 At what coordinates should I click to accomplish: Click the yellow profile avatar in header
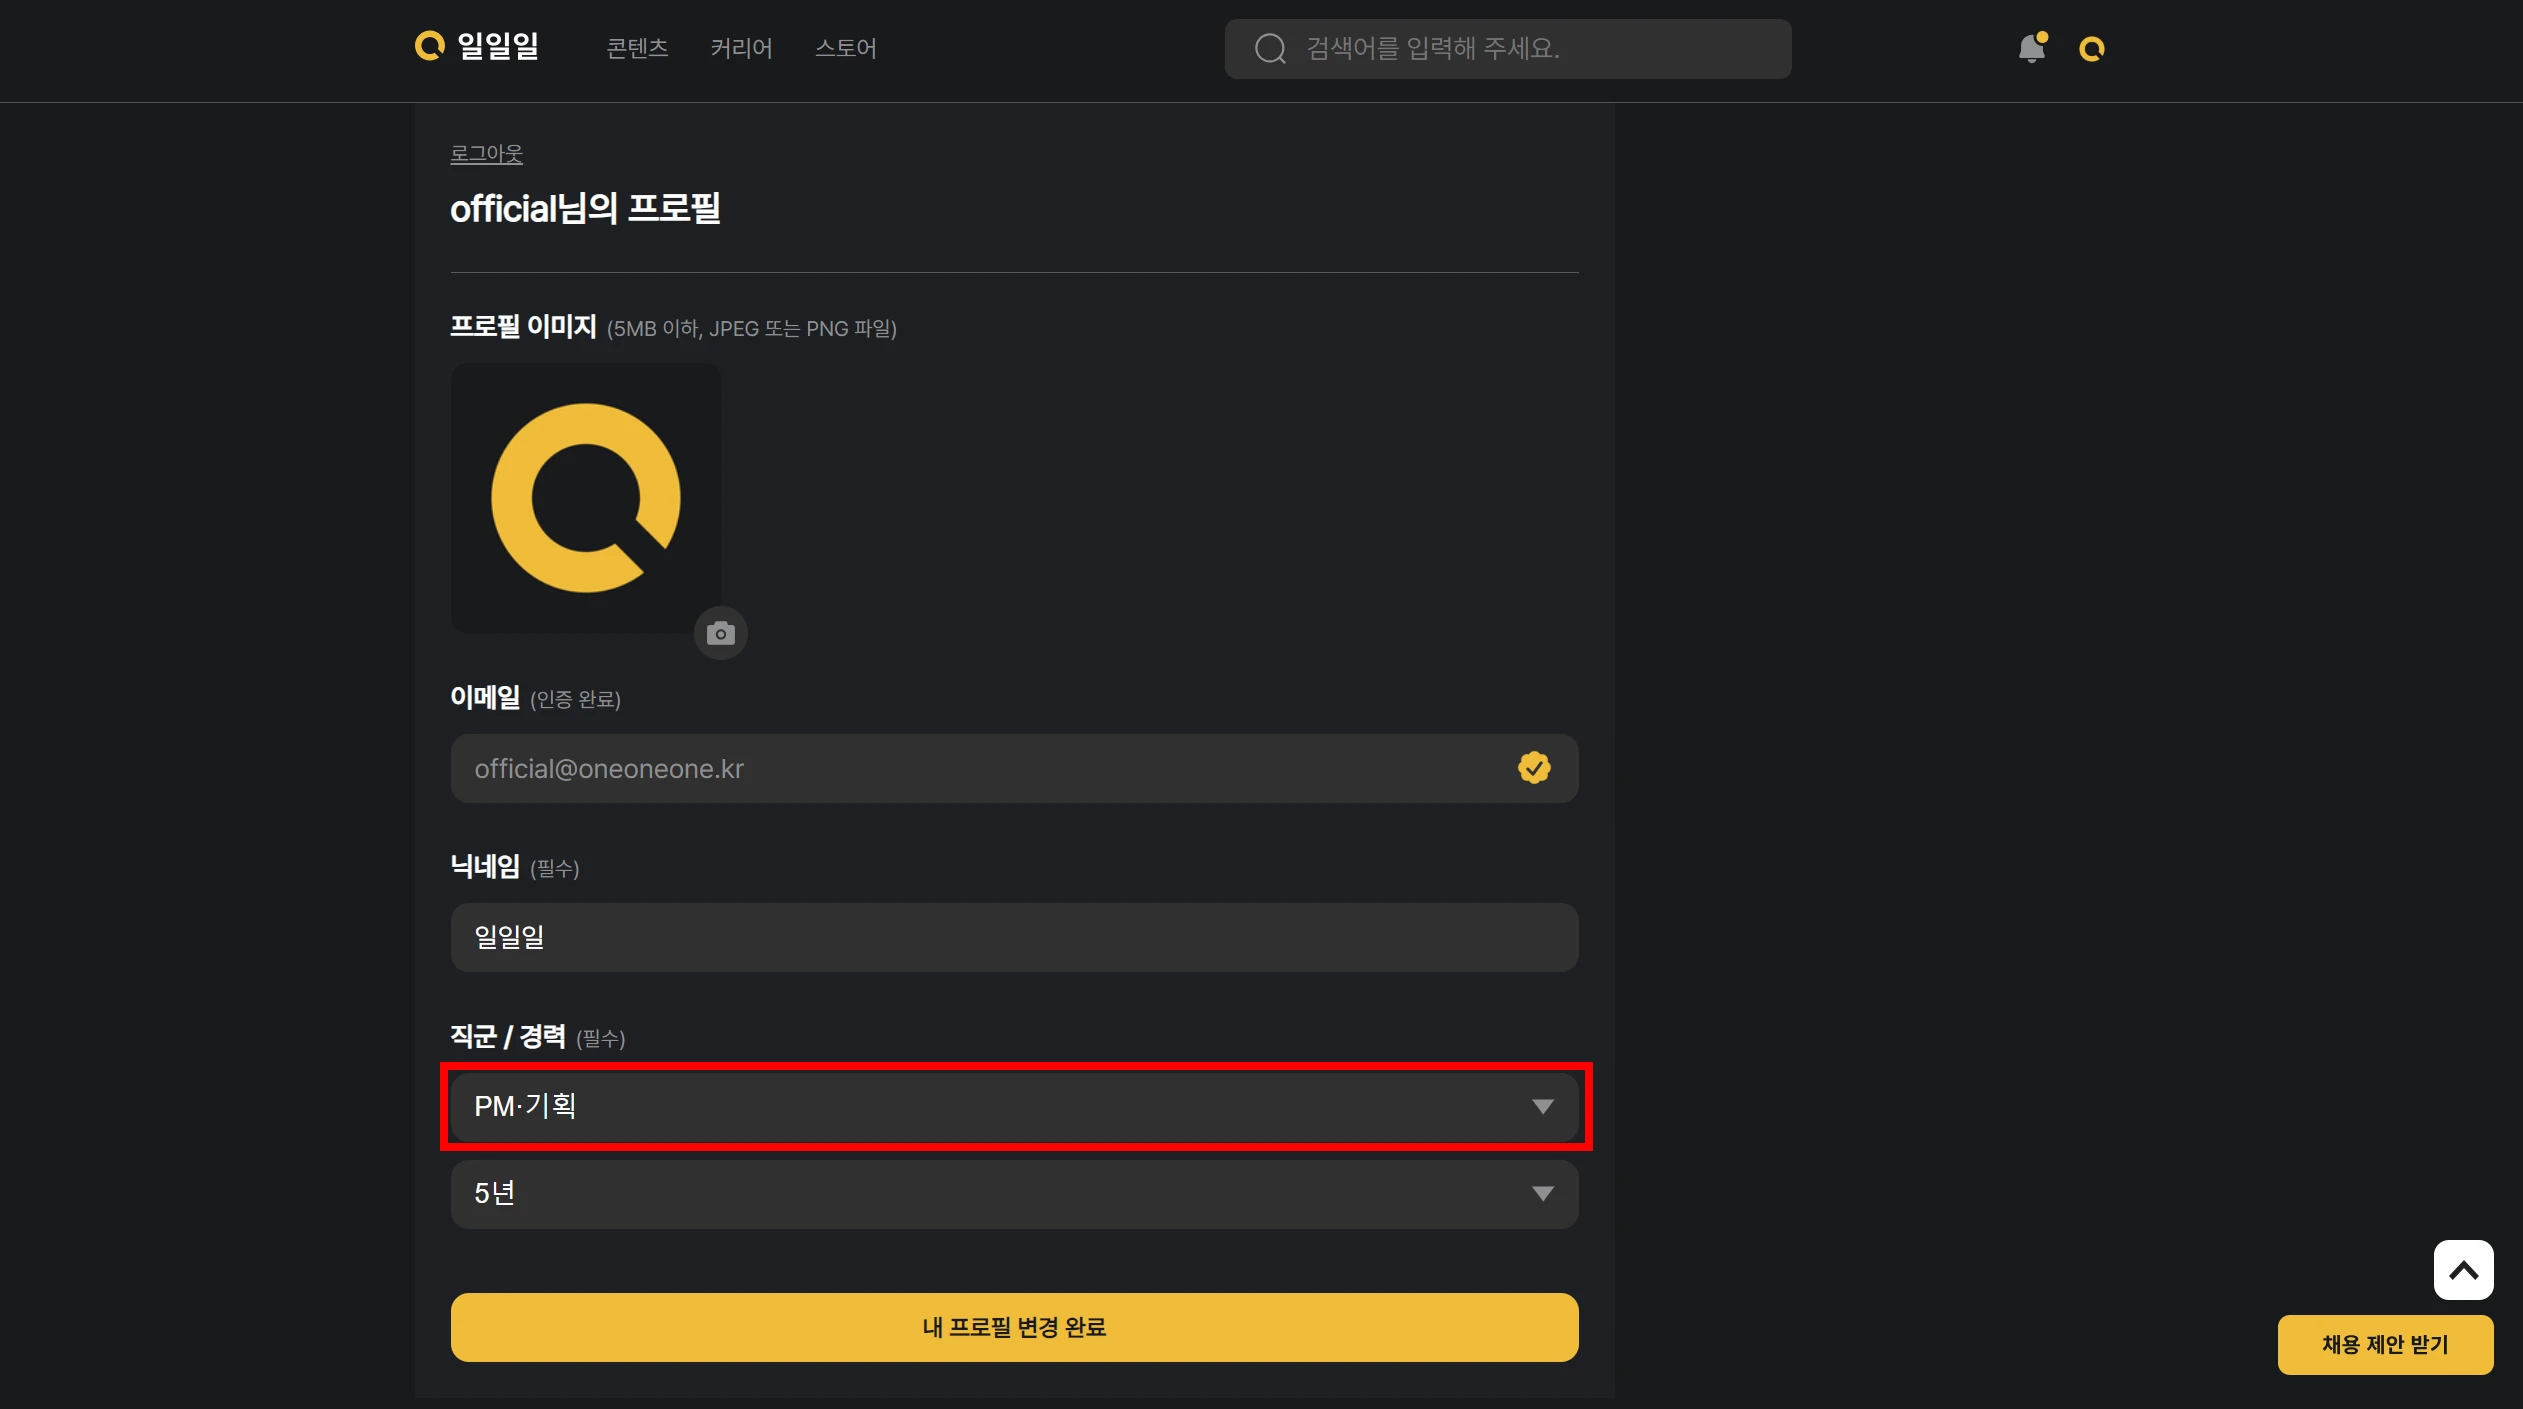pyautogui.click(x=2092, y=48)
